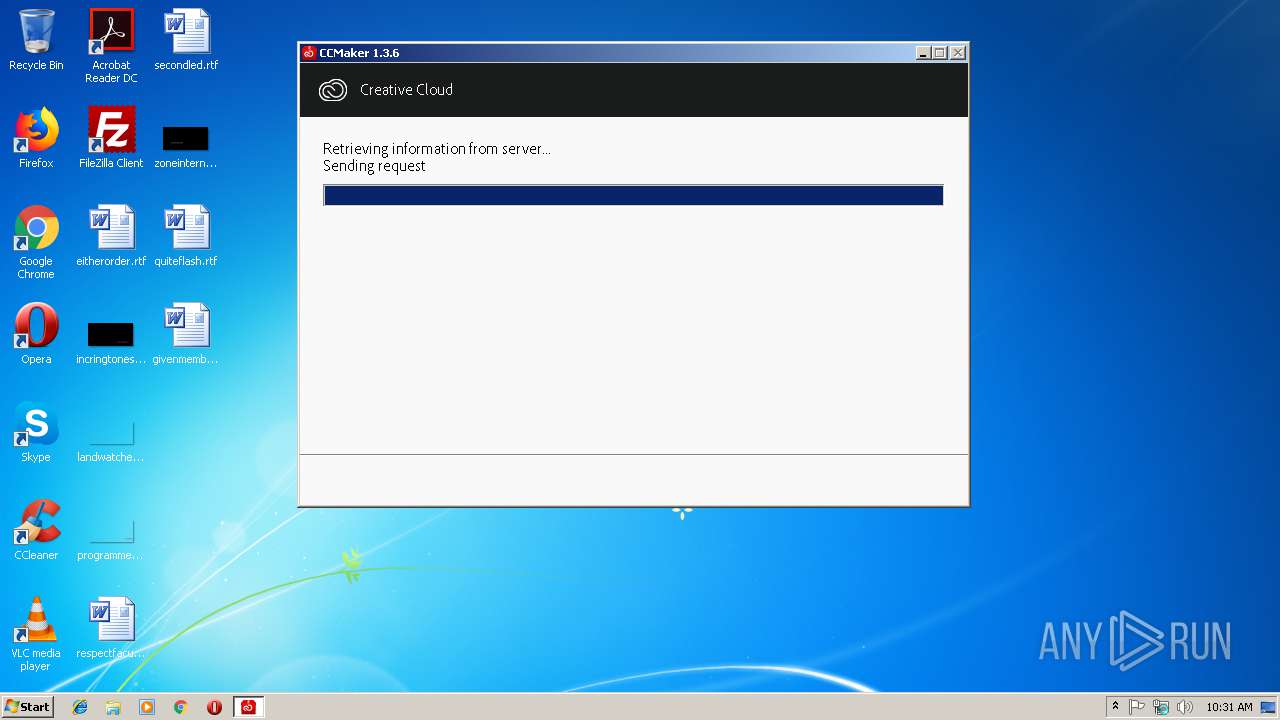Close the CCMaker window
Image resolution: width=1280 pixels, height=720 pixels.
(958, 53)
